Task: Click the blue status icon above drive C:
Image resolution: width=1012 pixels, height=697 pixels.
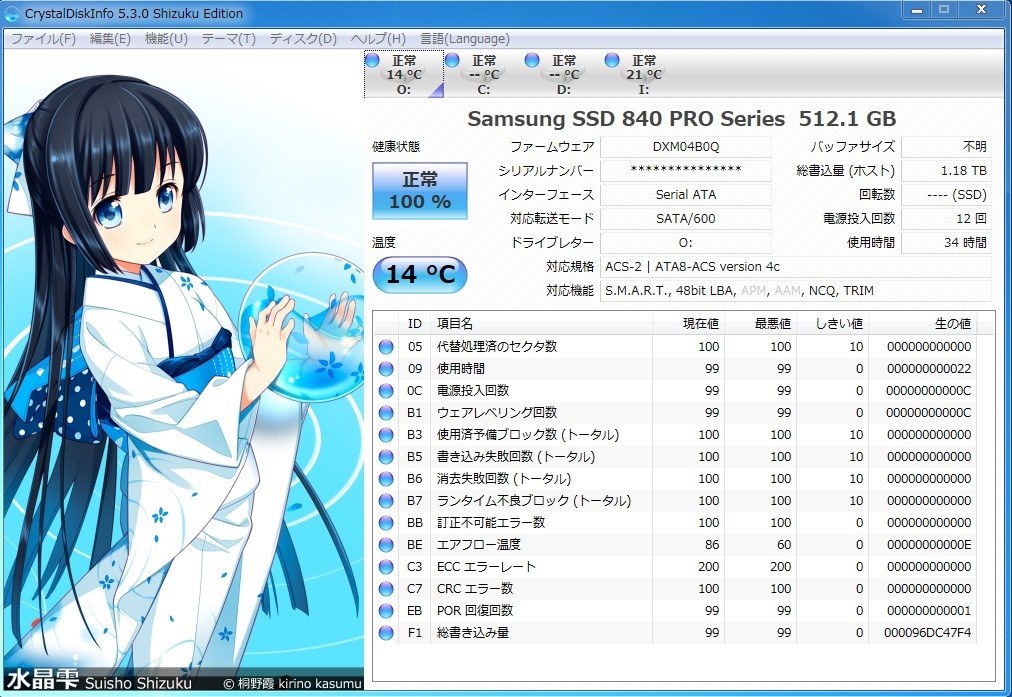Action: pyautogui.click(x=452, y=61)
